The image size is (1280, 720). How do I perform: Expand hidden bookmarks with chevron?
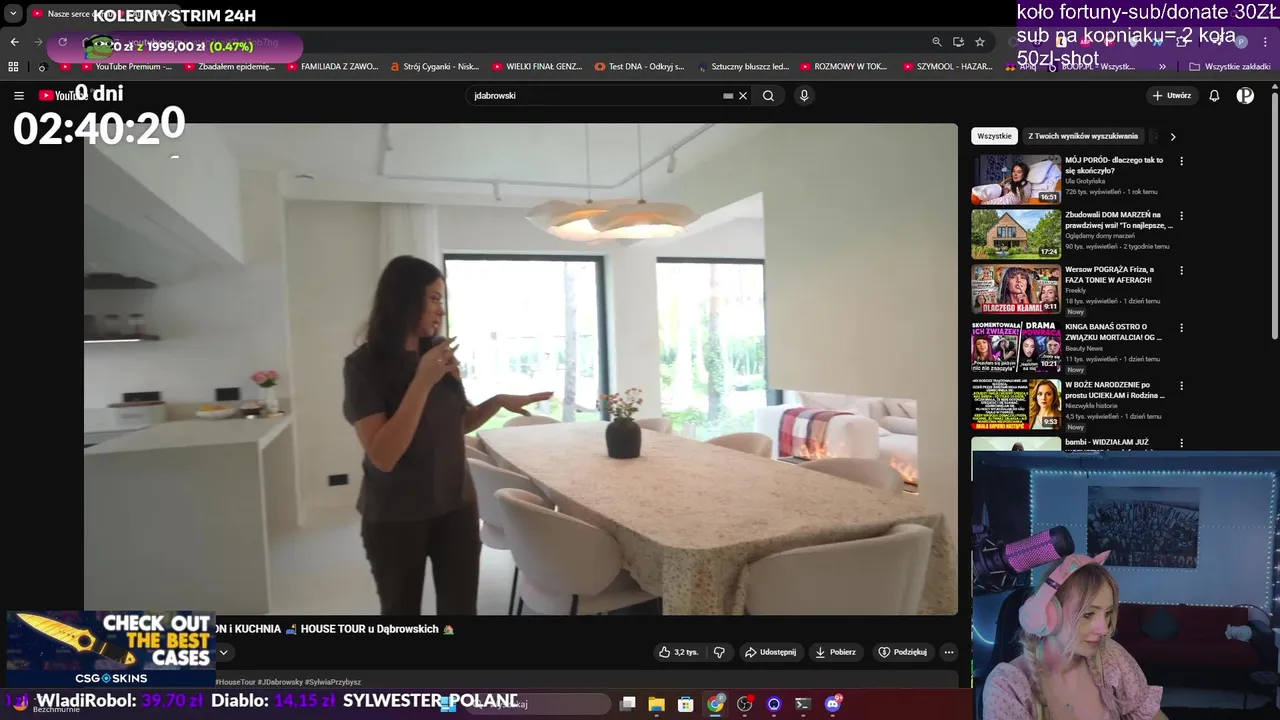[1162, 67]
